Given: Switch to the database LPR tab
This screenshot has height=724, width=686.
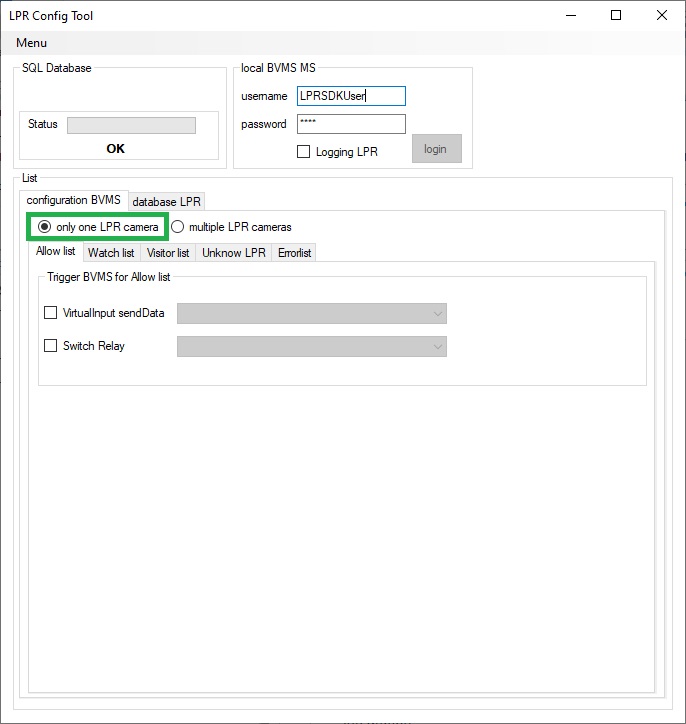Looking at the screenshot, I should [167, 202].
